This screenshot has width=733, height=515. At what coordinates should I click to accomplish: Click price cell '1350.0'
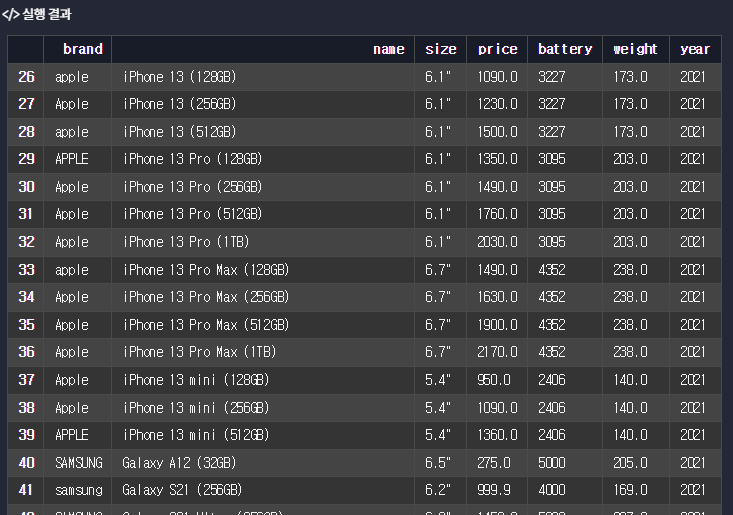497,159
